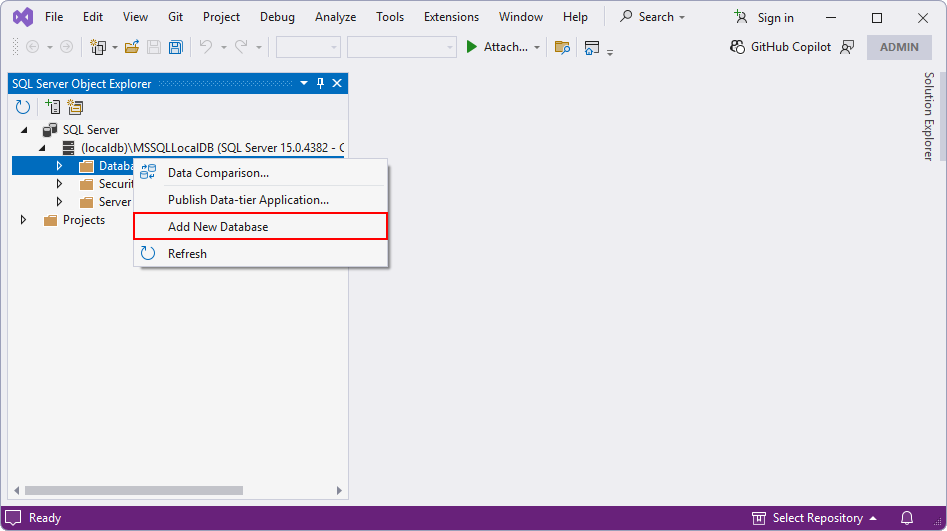Click the scroll right arrow in explorer

[339, 491]
